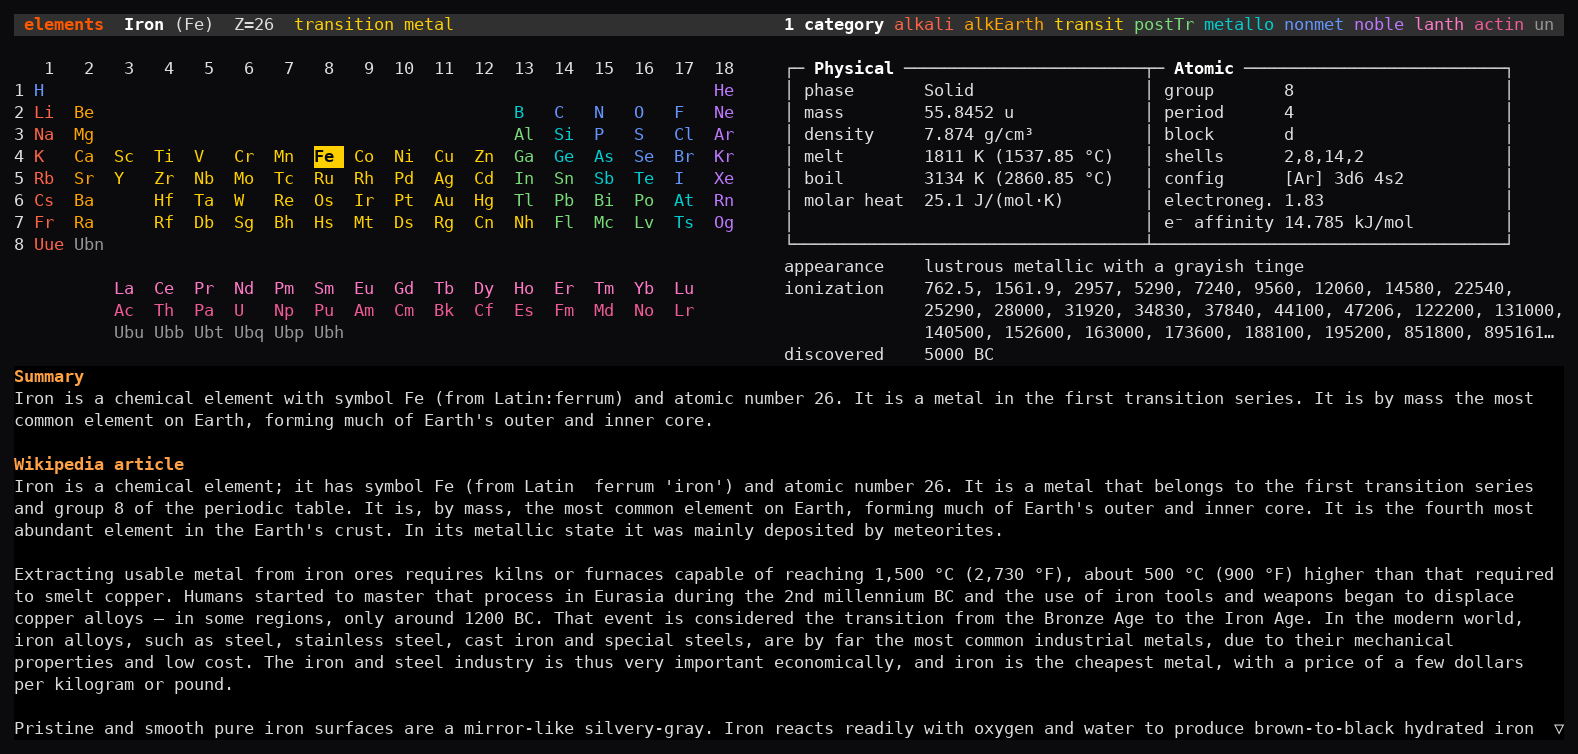Toggle the metallo category filter
1578x754 pixels.
click(x=1239, y=25)
